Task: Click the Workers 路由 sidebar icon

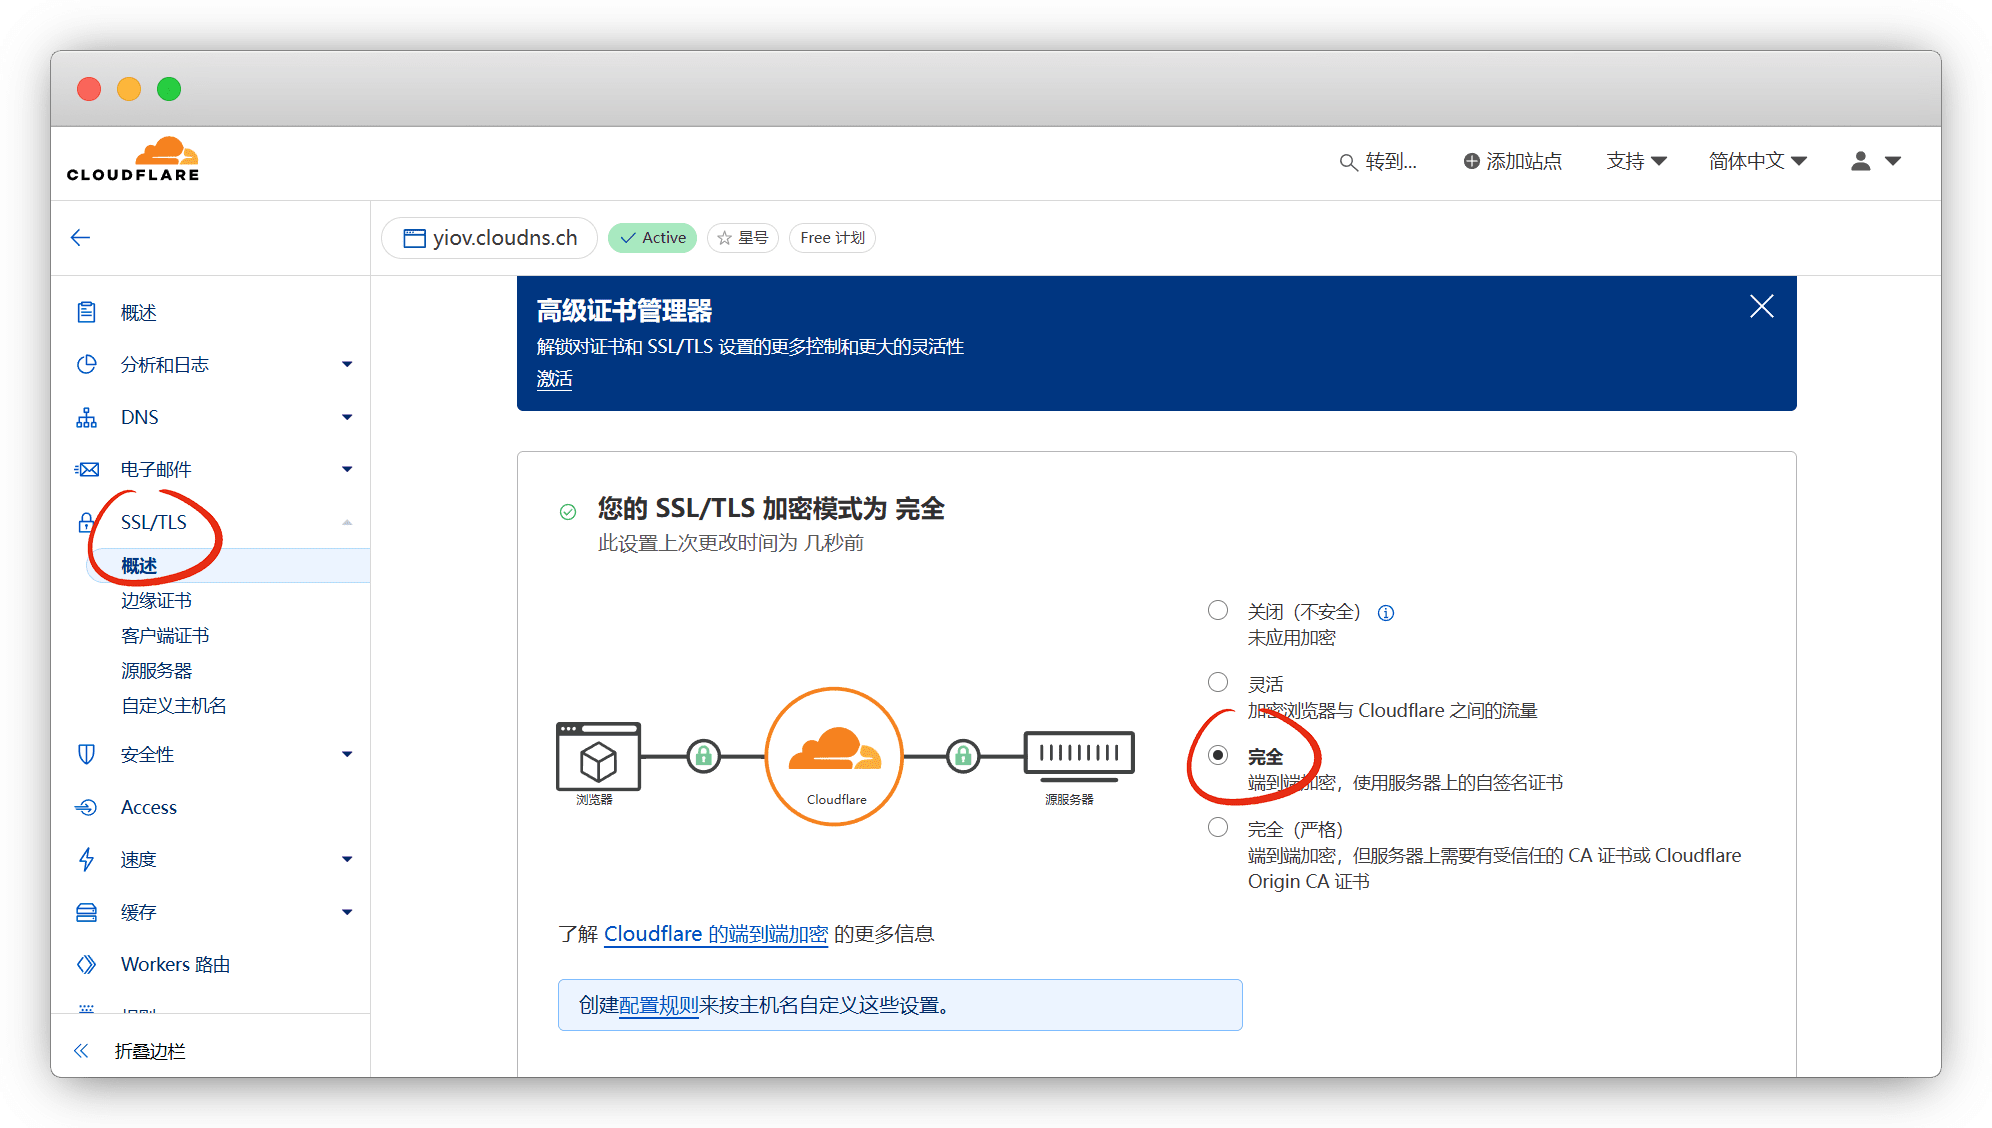Action: coord(87,964)
